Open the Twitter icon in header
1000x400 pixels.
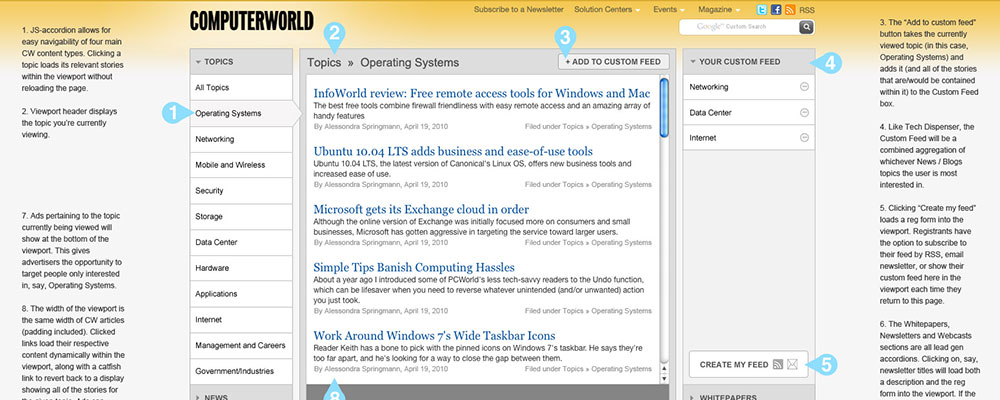(761, 10)
